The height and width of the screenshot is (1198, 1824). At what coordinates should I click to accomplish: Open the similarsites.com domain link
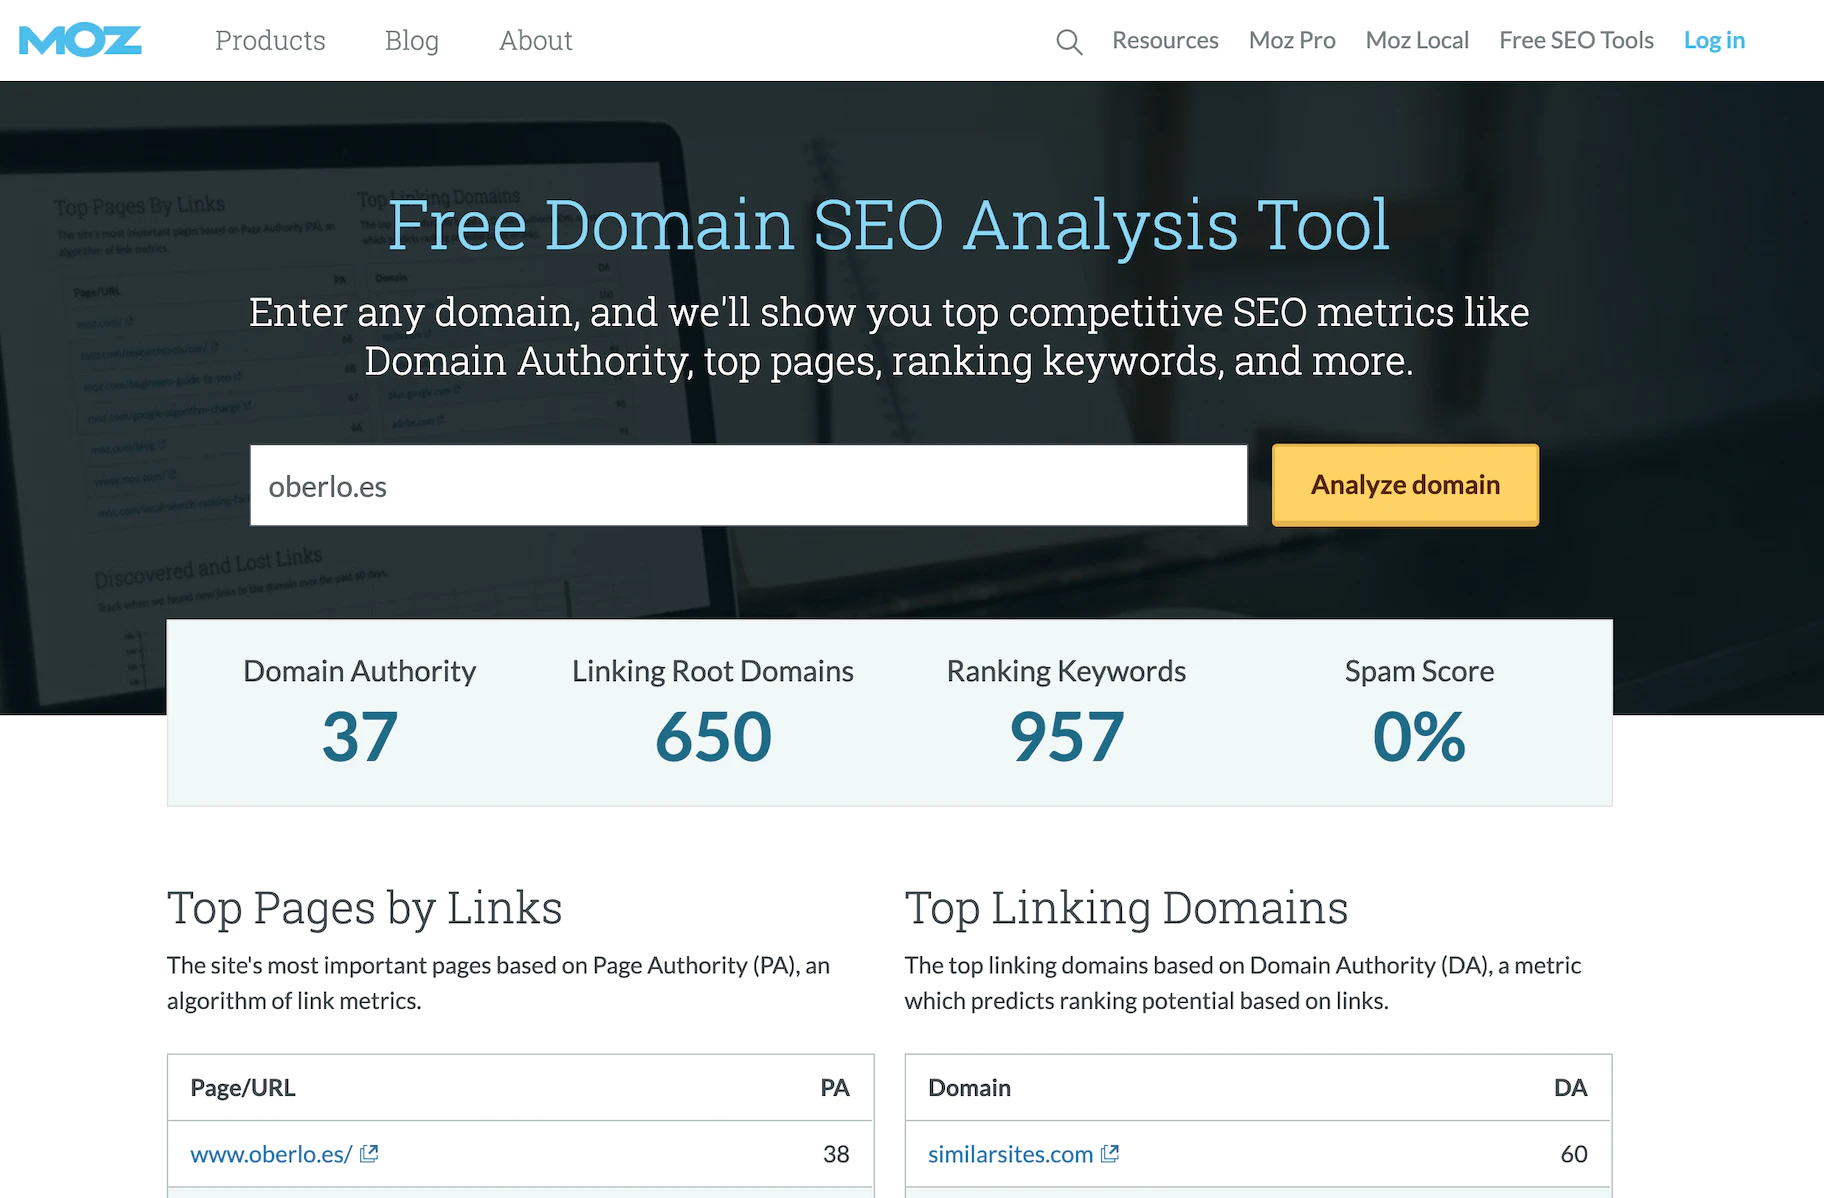tap(1010, 1154)
